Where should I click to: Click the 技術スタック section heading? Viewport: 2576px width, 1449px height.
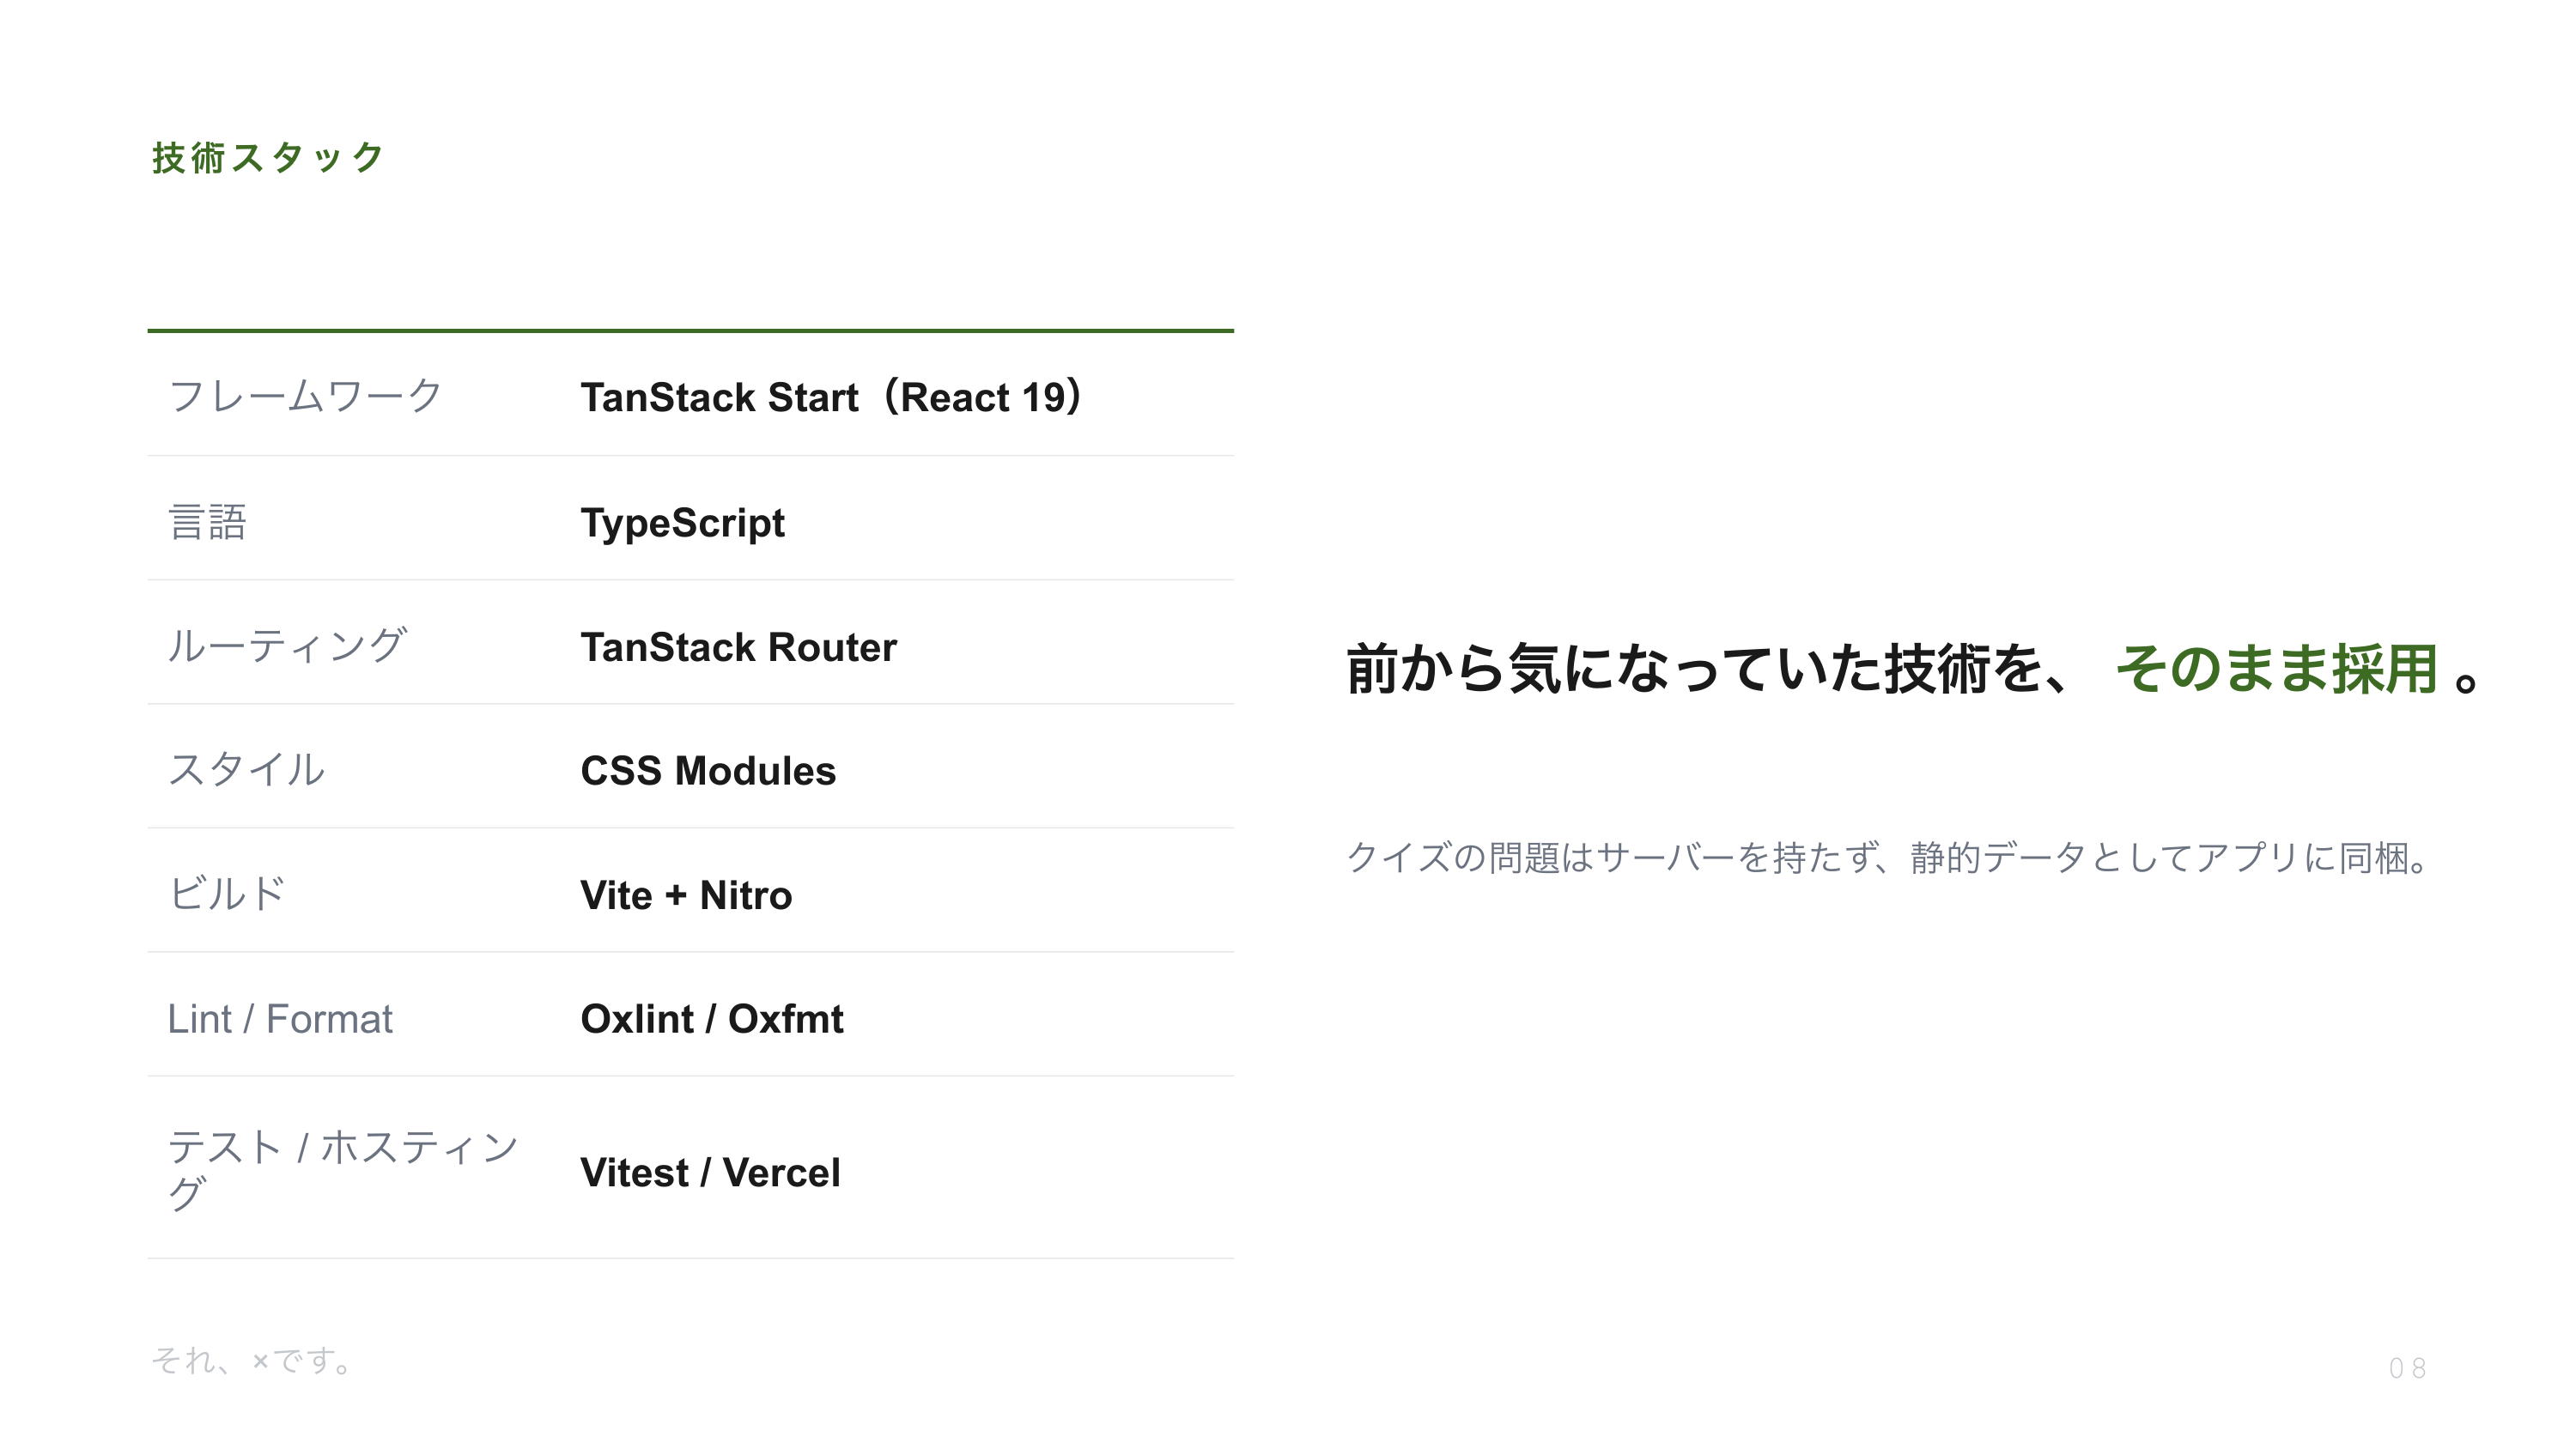click(268, 158)
